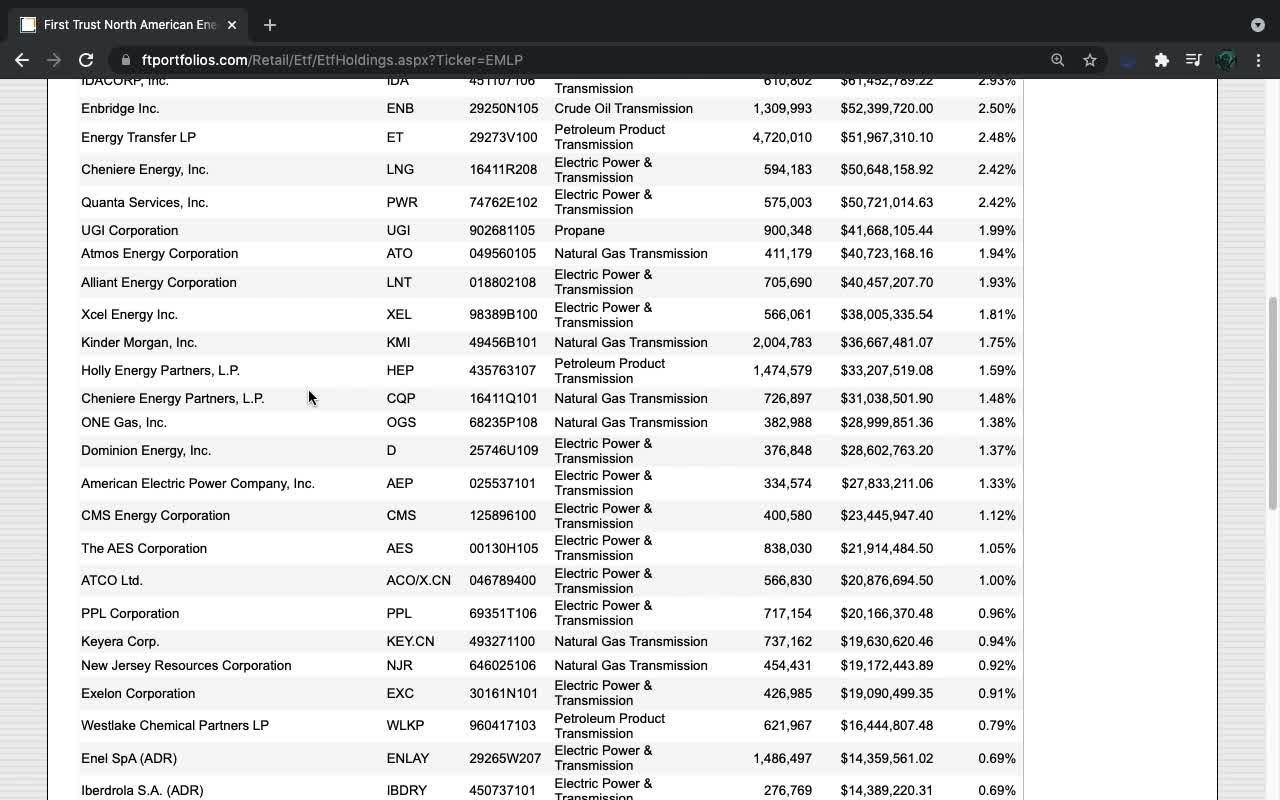Click the LNG ticker symbol

coord(400,169)
